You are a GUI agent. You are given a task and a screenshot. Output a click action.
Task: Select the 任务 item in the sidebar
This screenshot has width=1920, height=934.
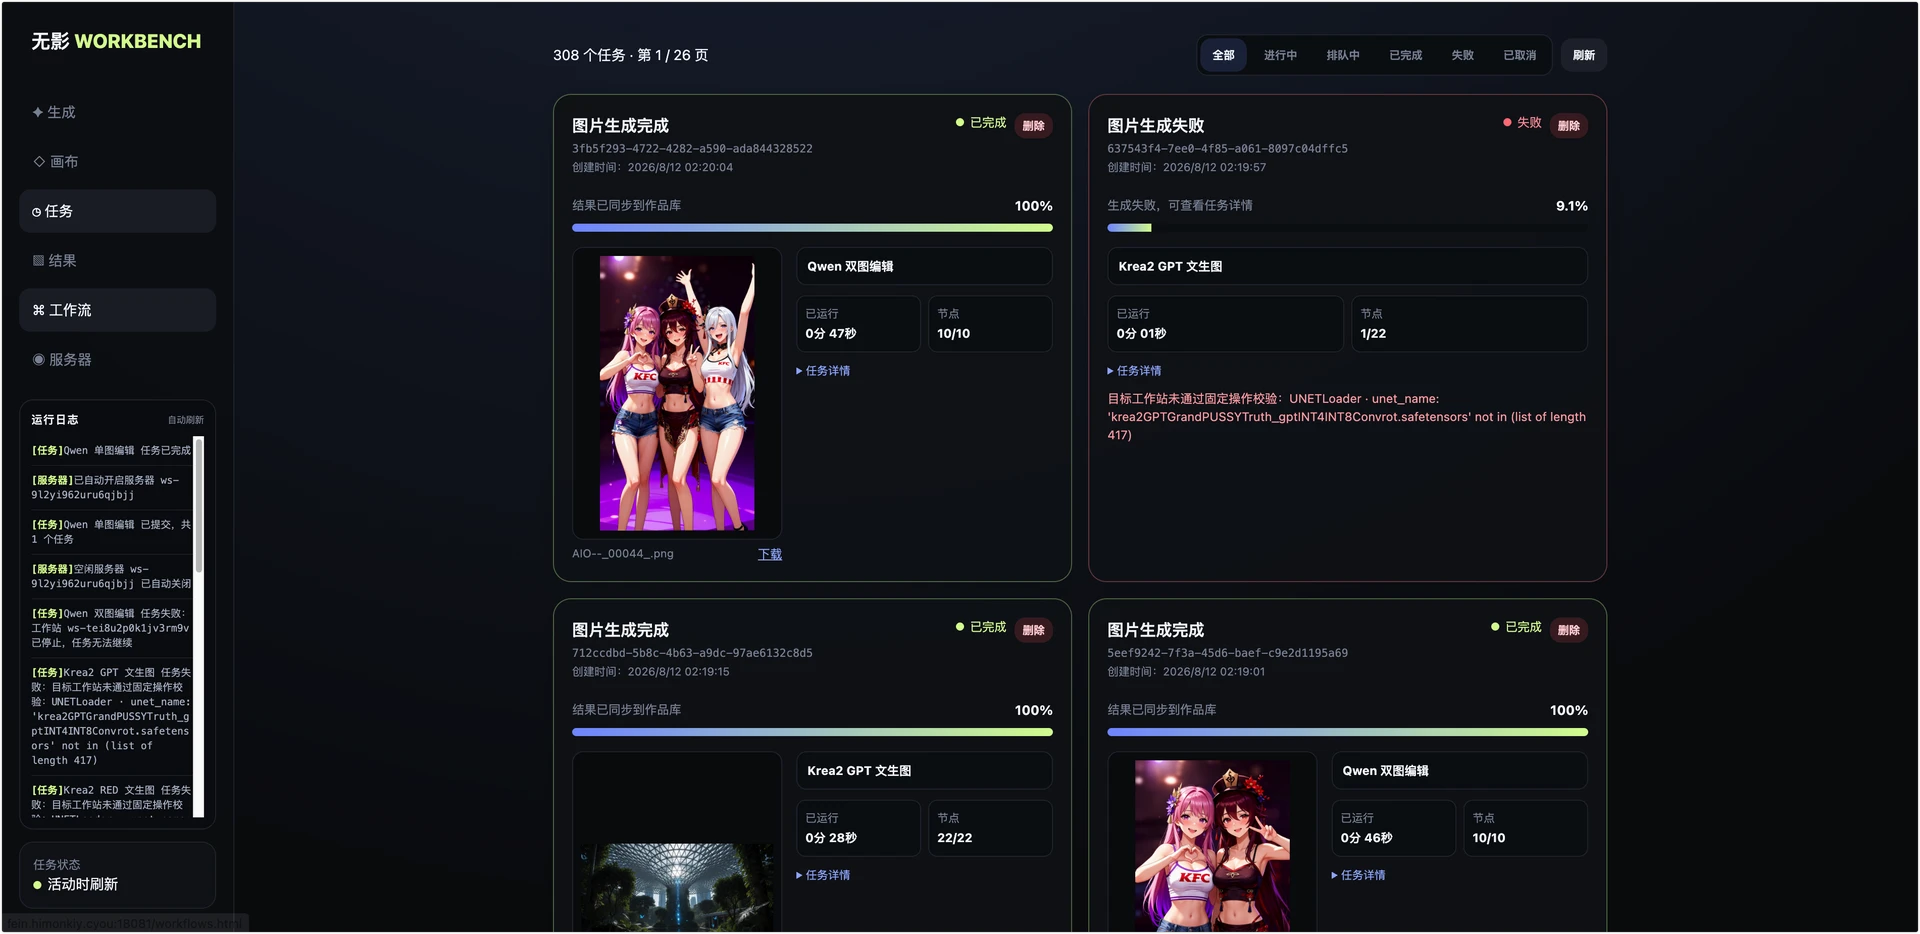coord(117,211)
